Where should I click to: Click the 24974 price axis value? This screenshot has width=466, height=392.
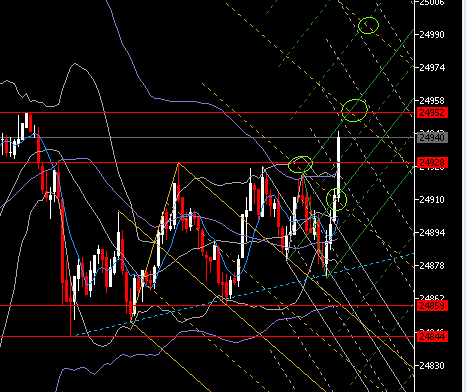tap(432, 68)
